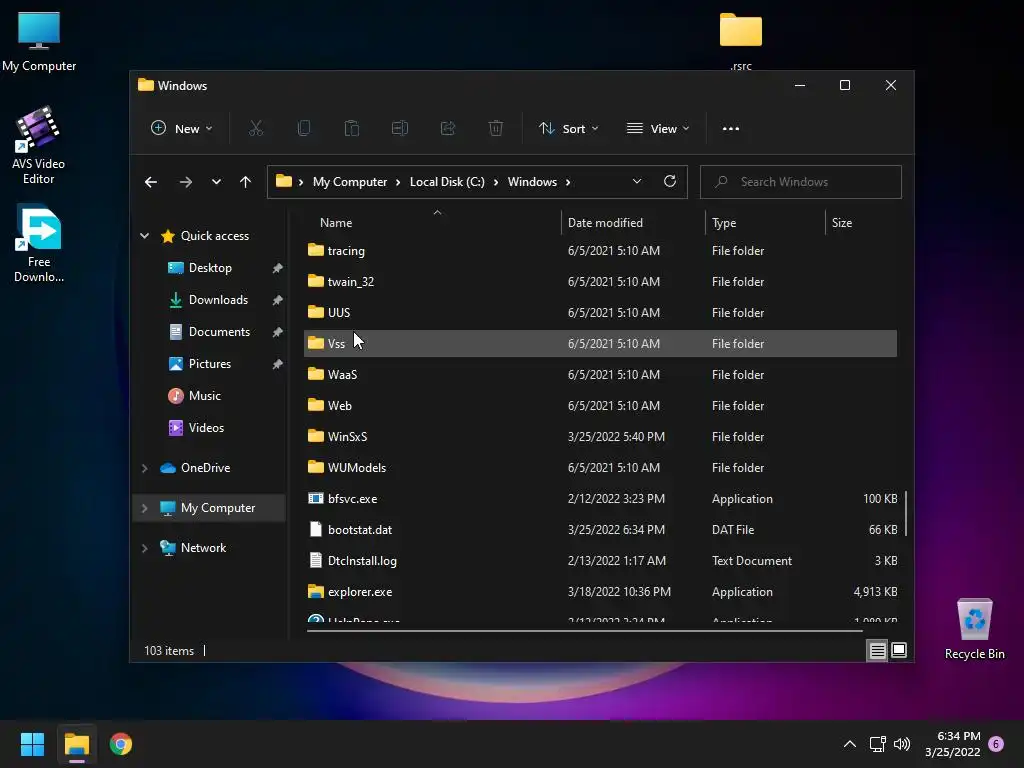The width and height of the screenshot is (1024, 768).
Task: Click Local Disk (C:) breadcrumb
Action: [x=447, y=182]
